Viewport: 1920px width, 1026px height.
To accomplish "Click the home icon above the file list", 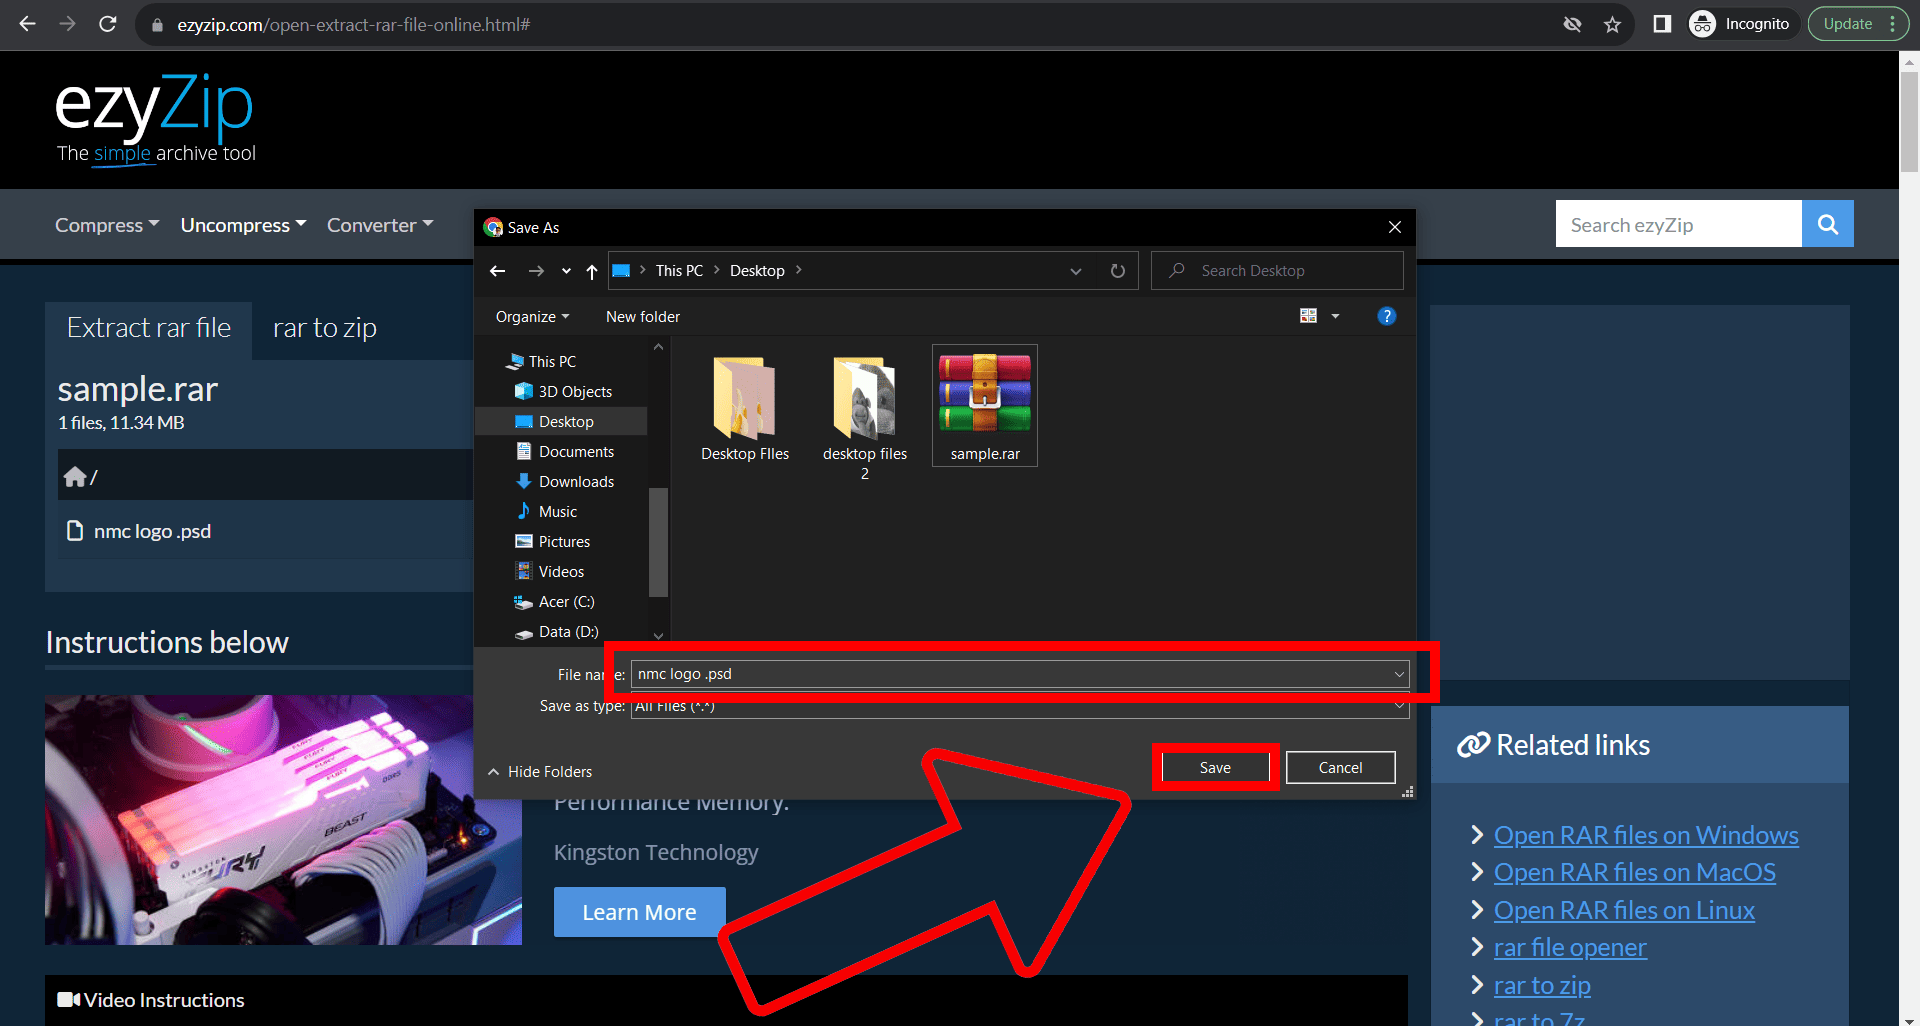I will 75,475.
